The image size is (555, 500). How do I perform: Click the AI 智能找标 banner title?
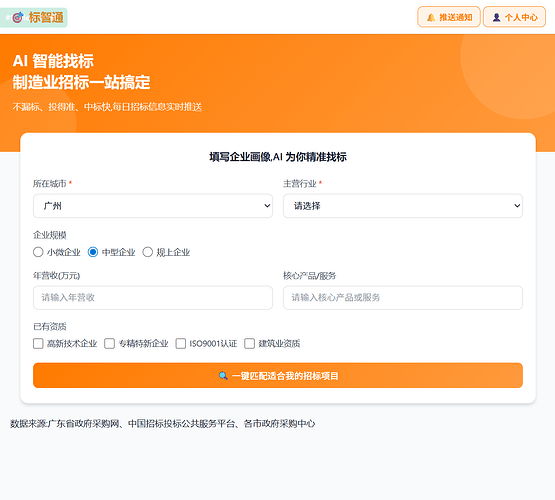53,61
